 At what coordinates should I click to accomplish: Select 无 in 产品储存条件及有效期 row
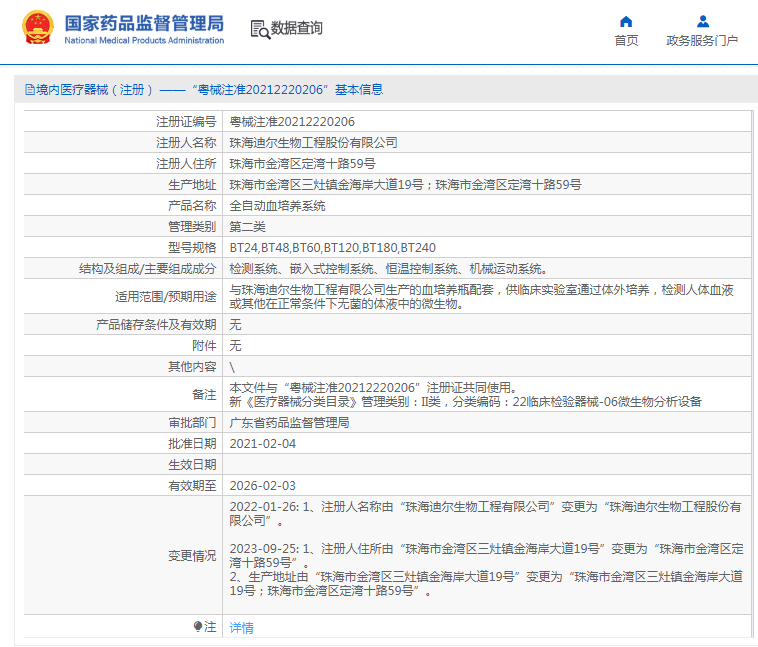(235, 325)
